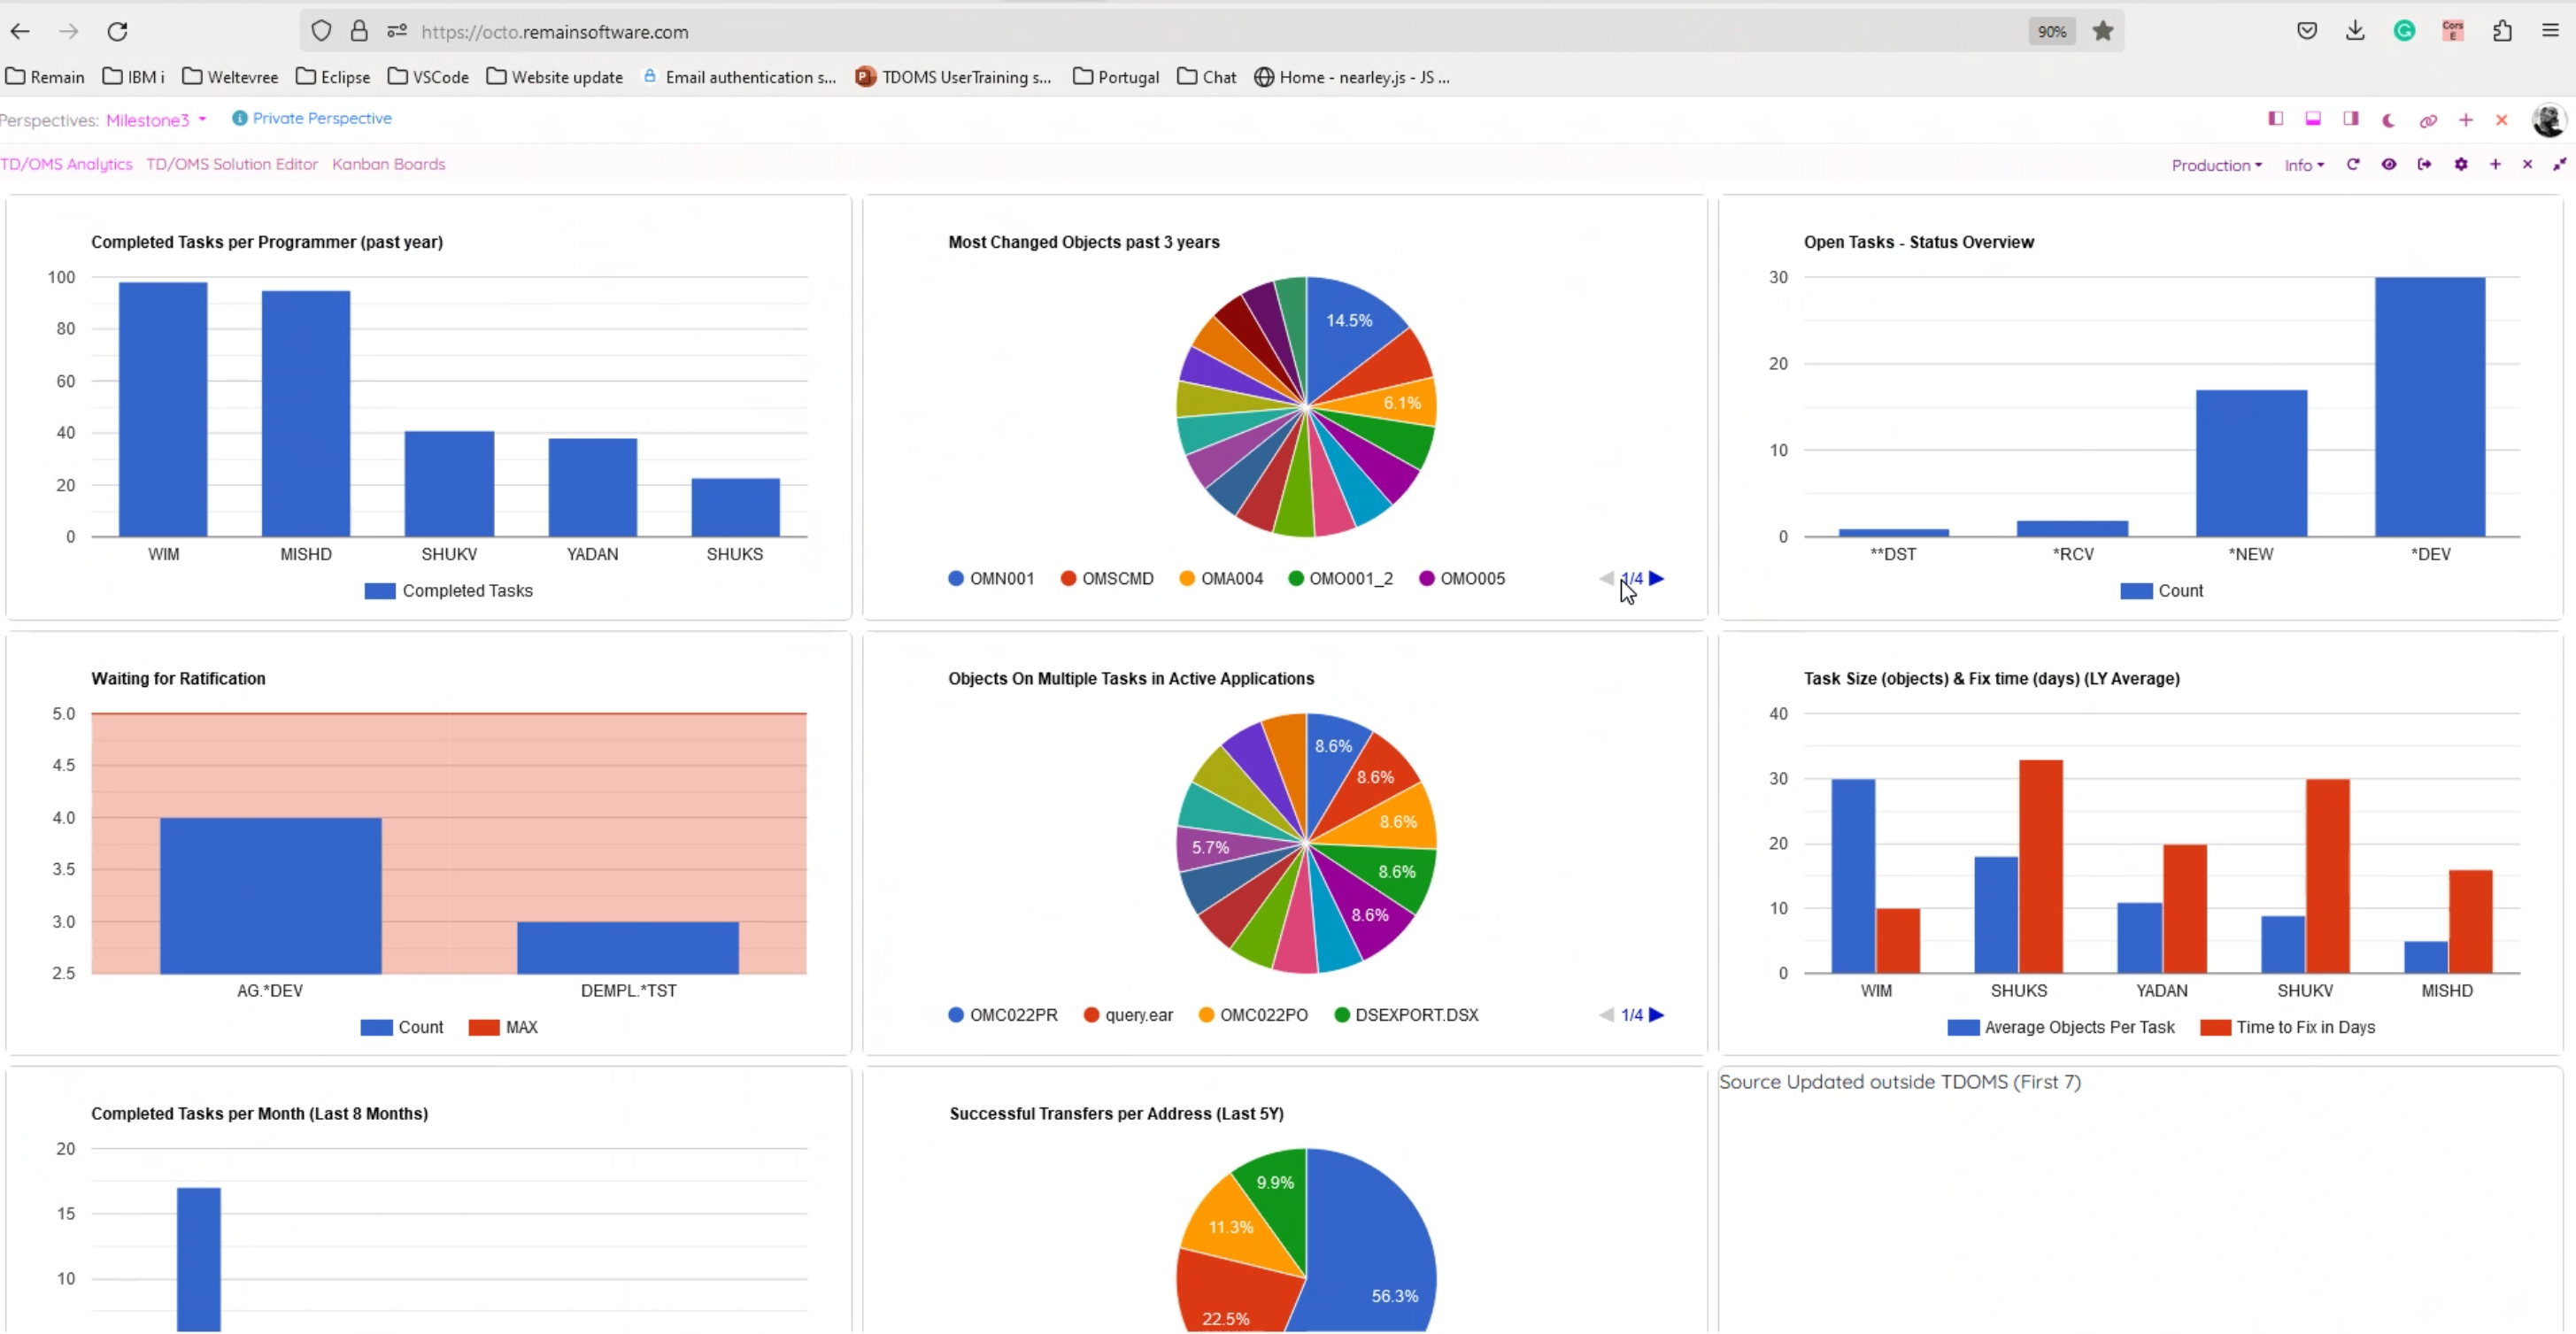Go back with the browser back arrow
Image resolution: width=2576 pixels, height=1334 pixels.
pos(20,31)
